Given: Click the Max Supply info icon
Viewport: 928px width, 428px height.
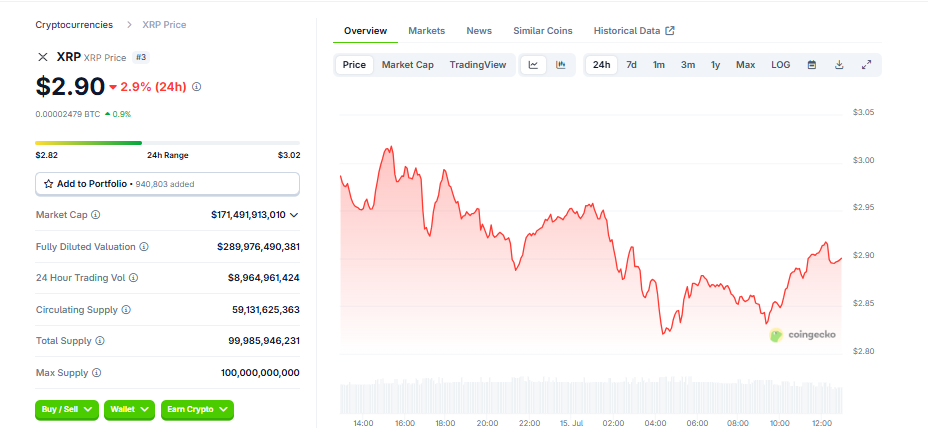Looking at the screenshot, I should pos(96,373).
